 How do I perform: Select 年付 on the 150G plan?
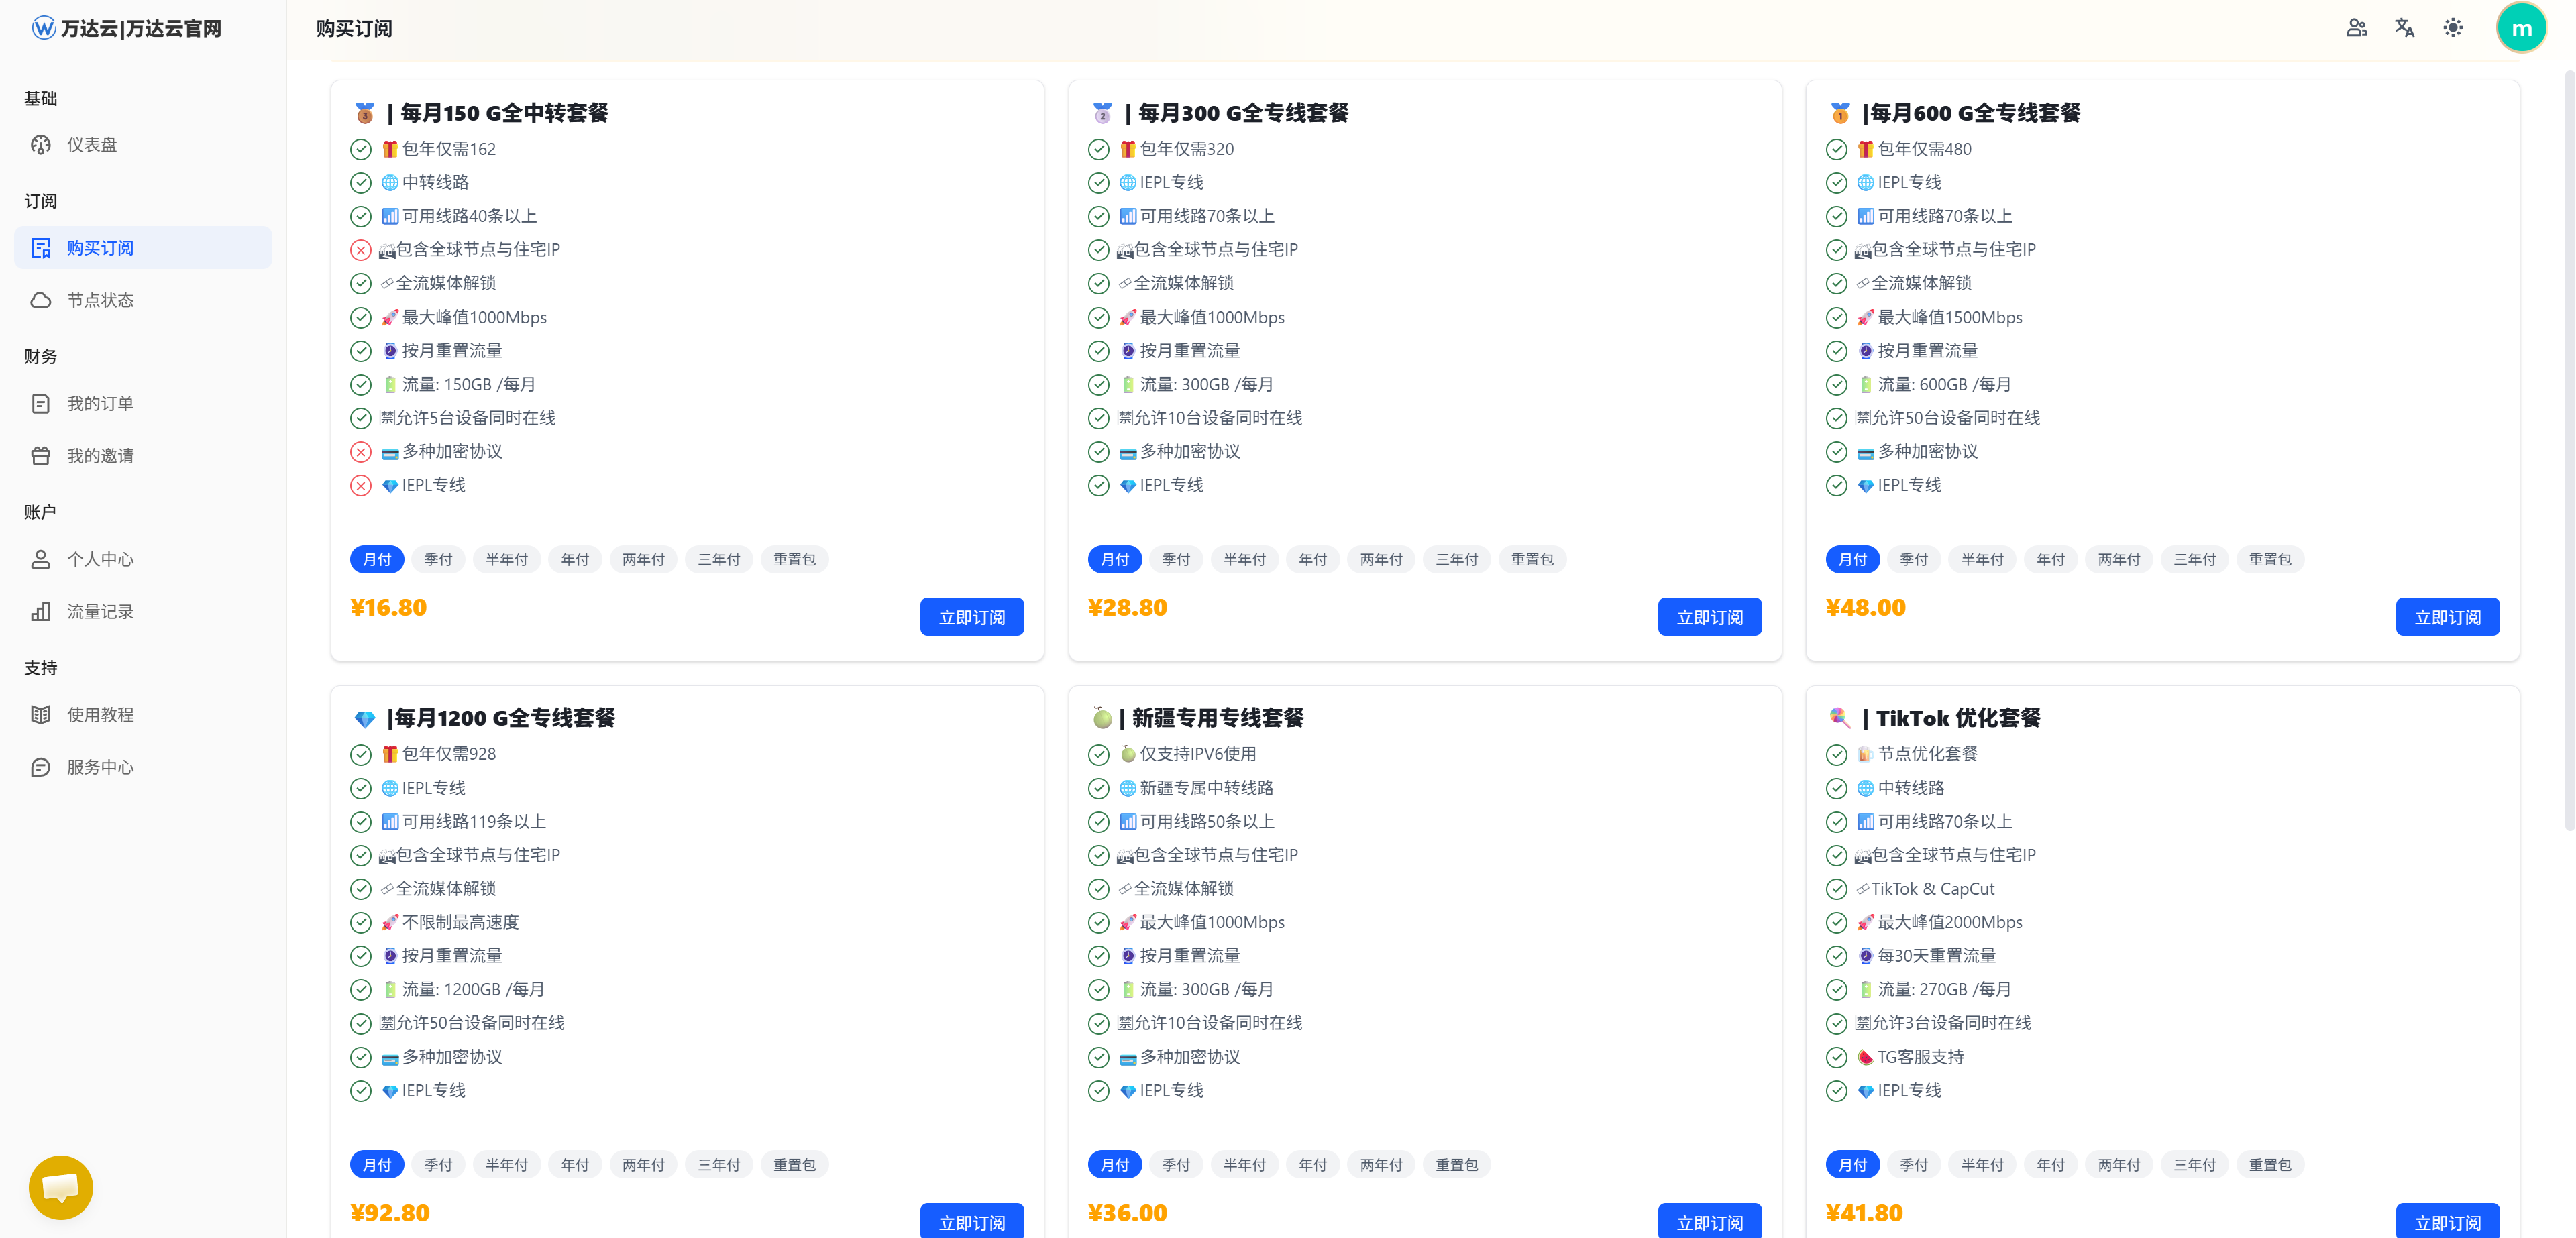point(575,559)
